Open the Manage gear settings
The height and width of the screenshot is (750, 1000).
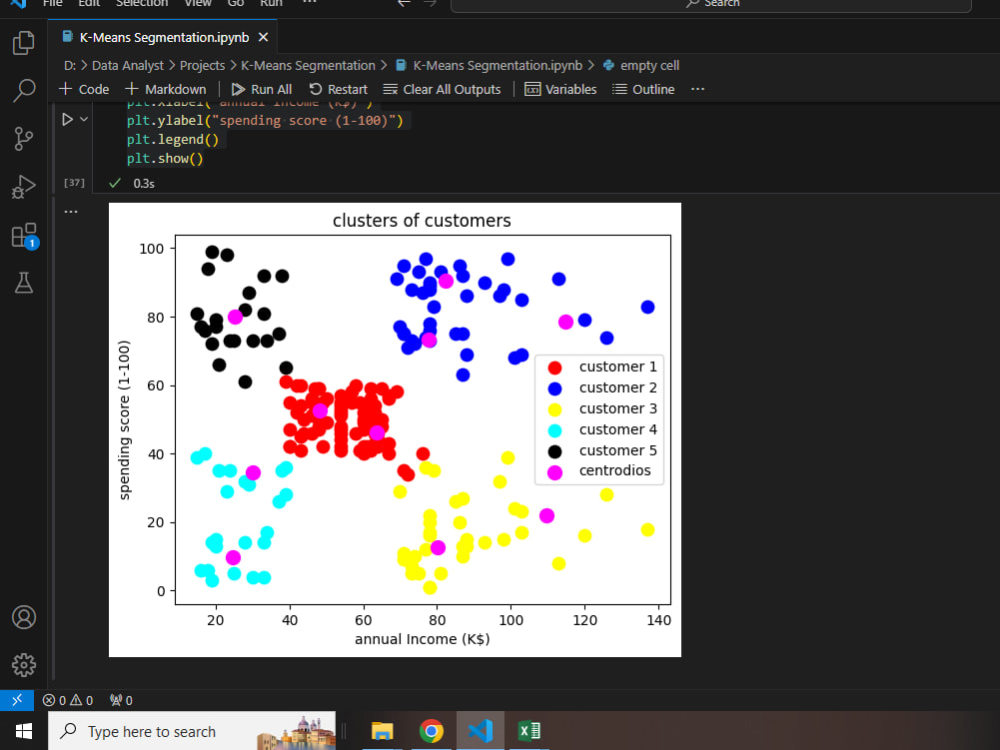(24, 665)
